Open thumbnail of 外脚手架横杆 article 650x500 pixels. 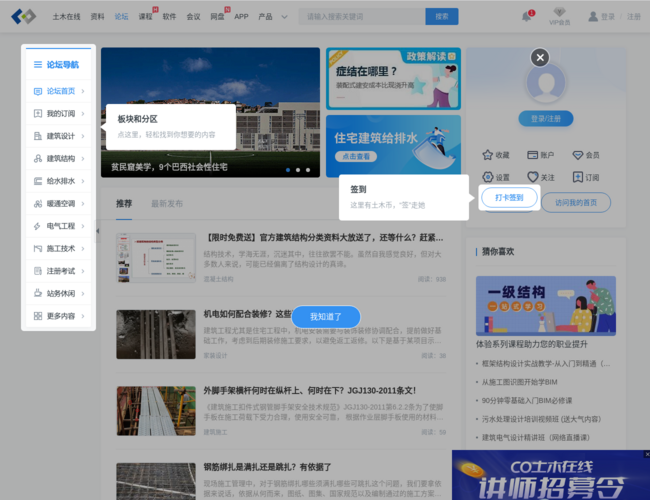(156, 411)
